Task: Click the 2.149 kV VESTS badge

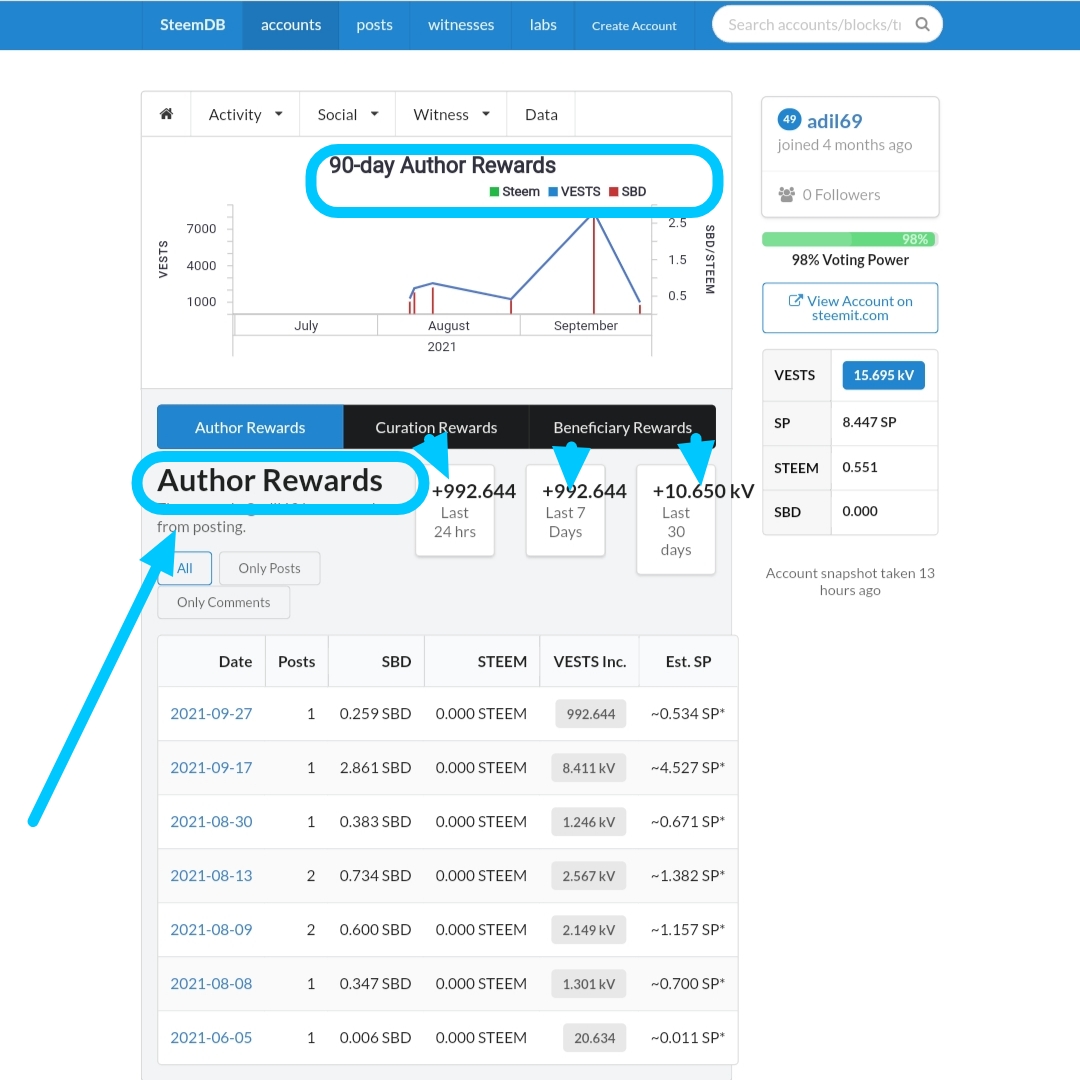Action: point(588,930)
